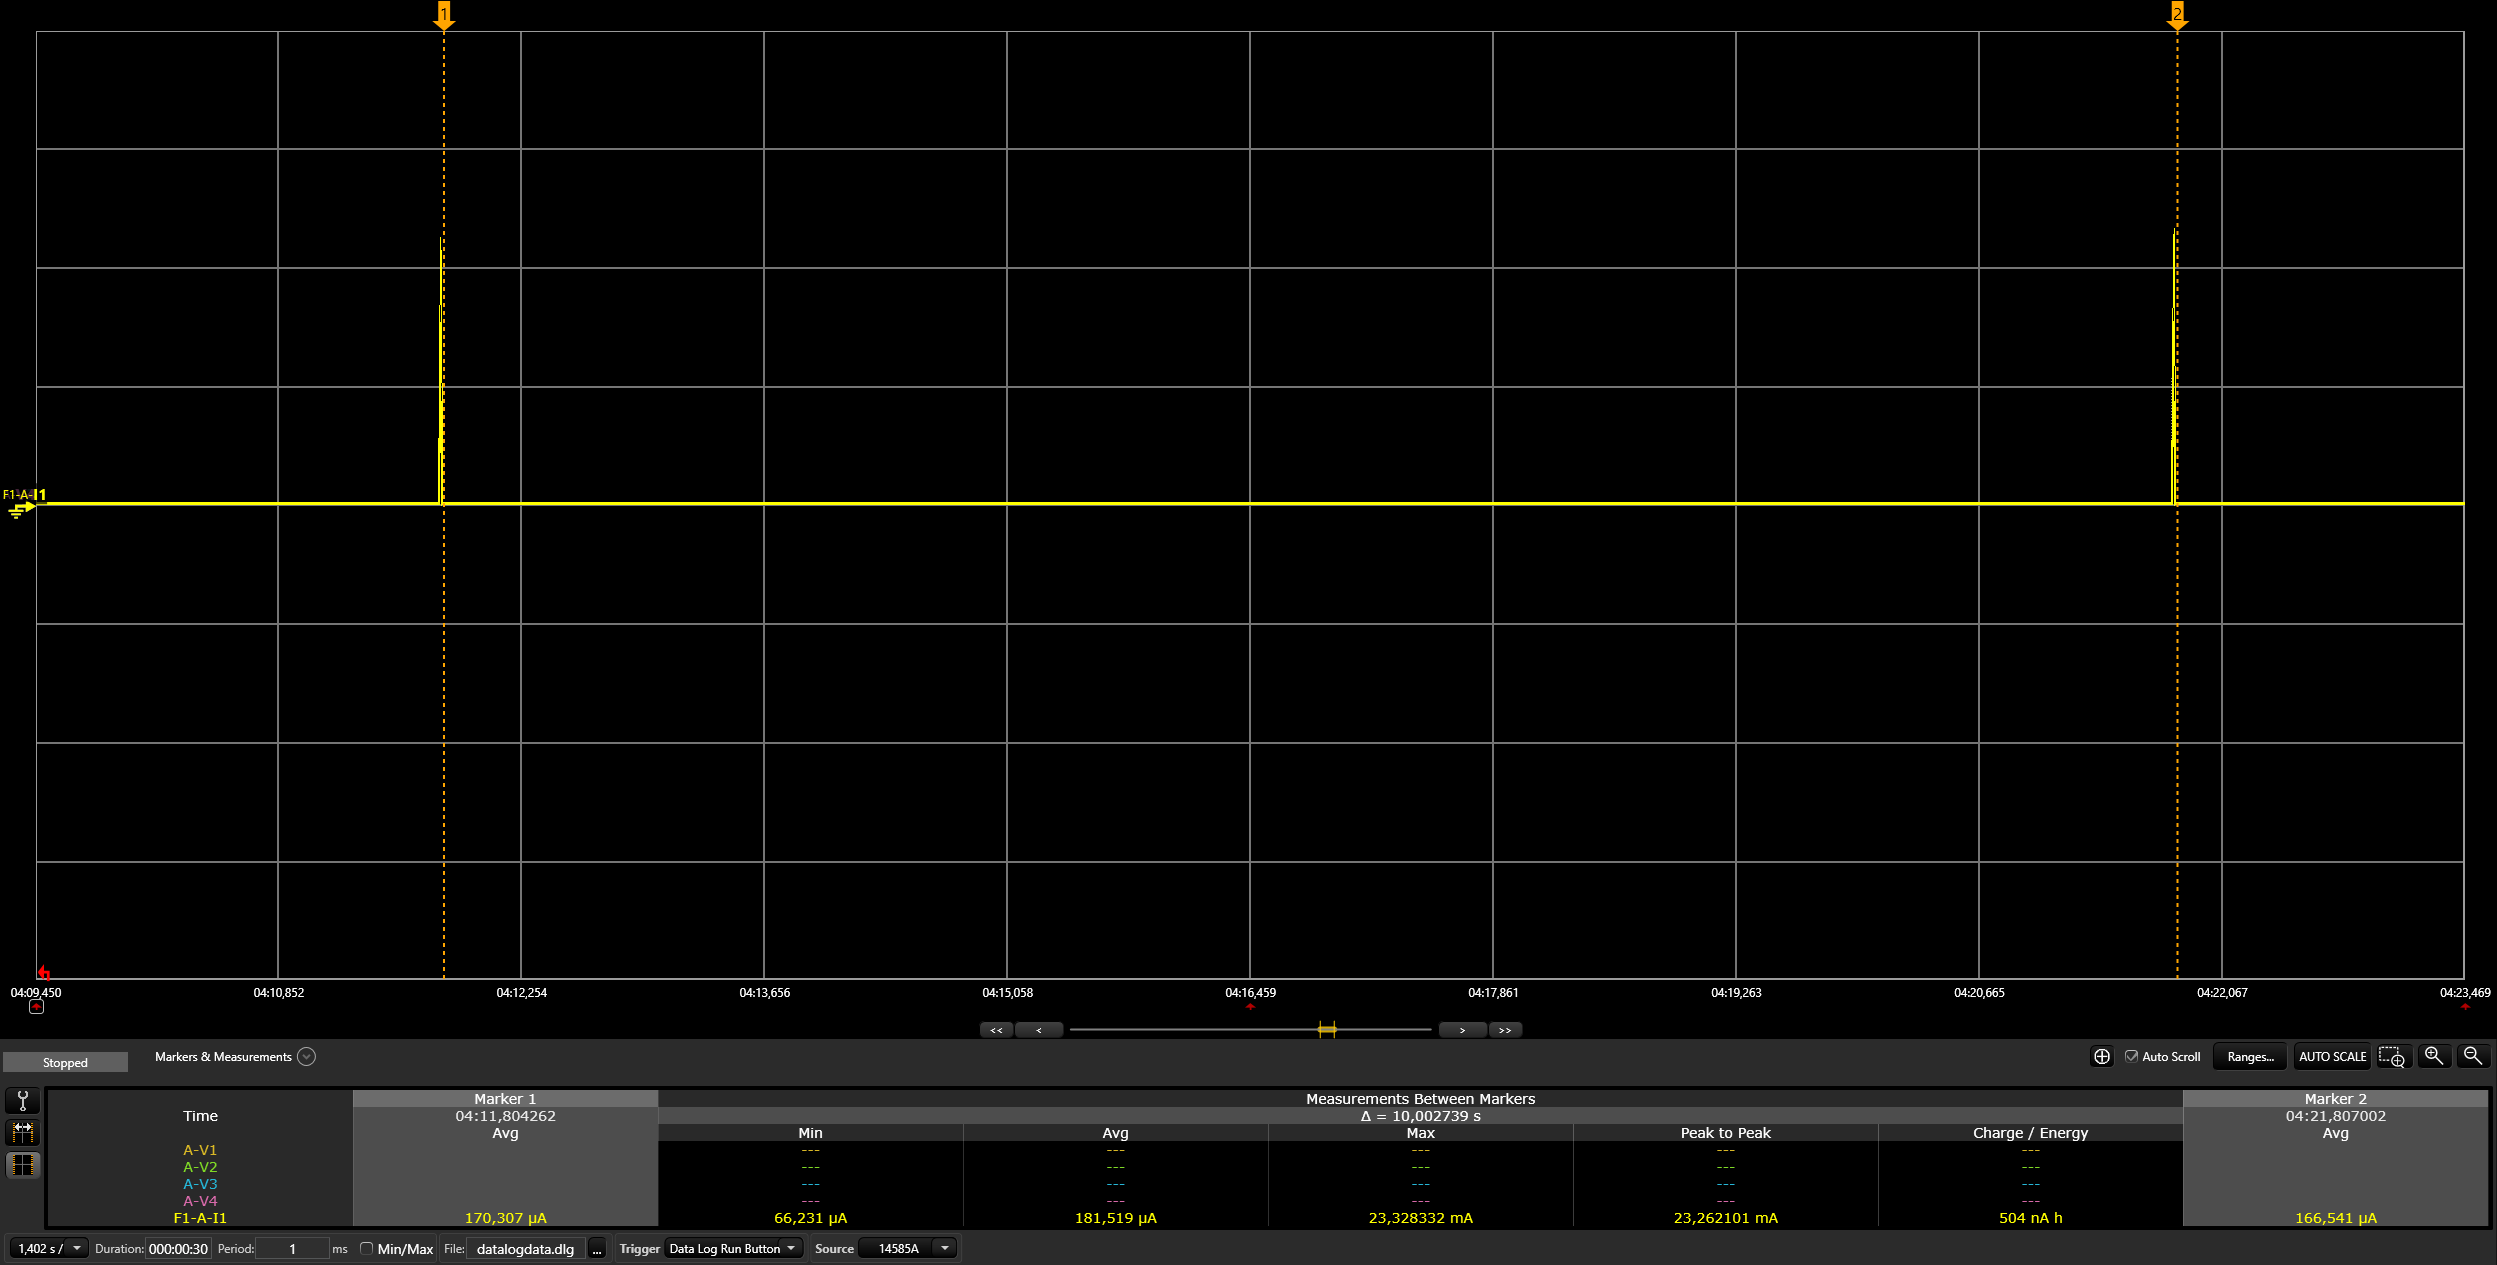Click the Ranges... button
Viewport: 2497px width, 1265px height.
click(x=2250, y=1057)
